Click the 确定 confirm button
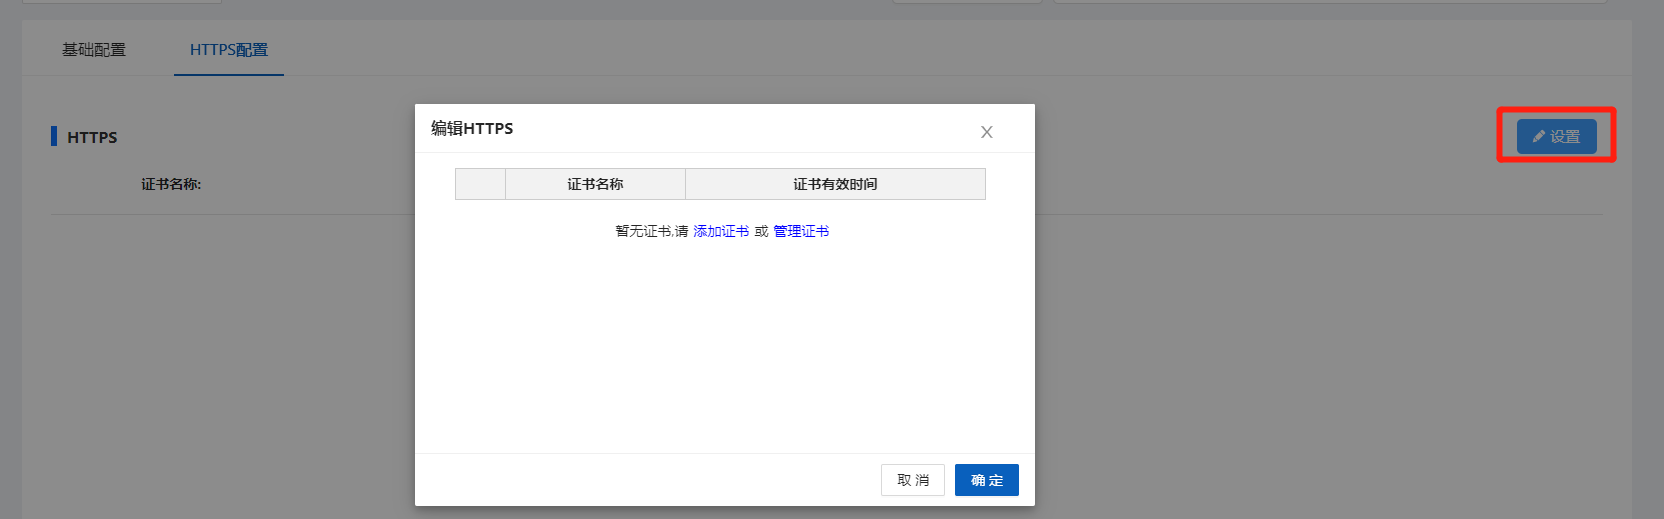This screenshot has height=519, width=1664. coord(987,480)
